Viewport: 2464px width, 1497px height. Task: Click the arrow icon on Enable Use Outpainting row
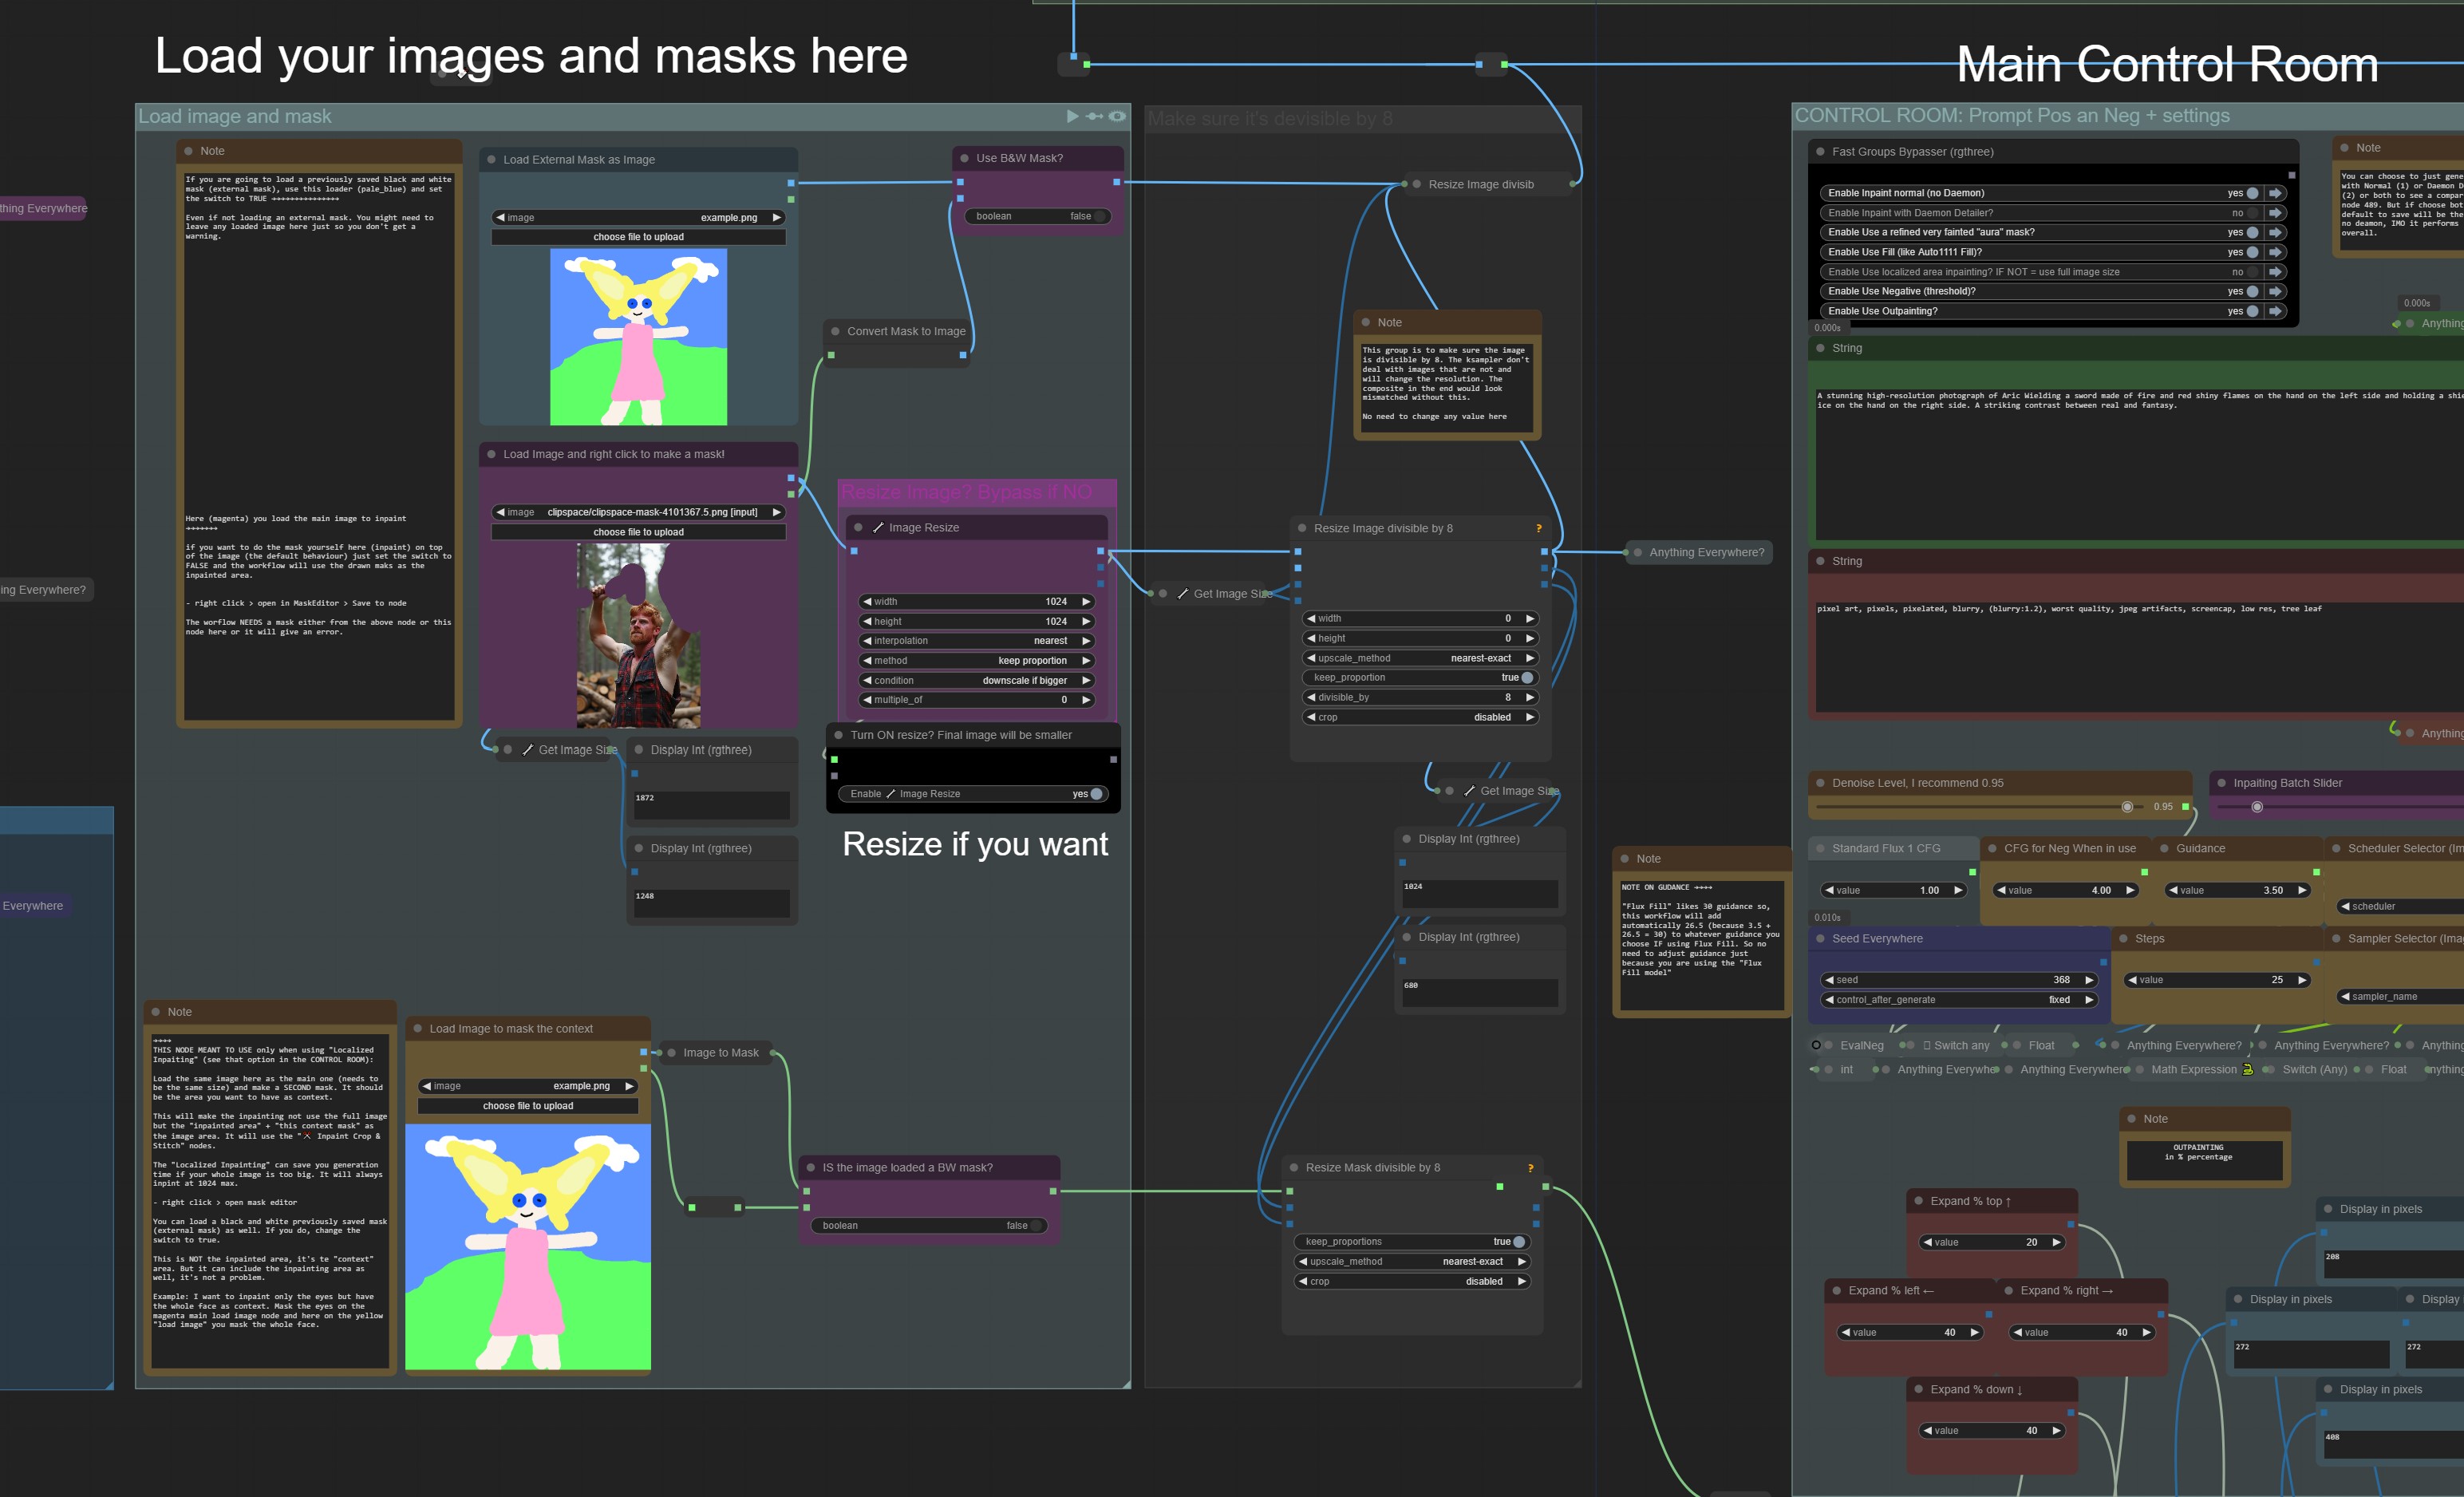click(2275, 311)
